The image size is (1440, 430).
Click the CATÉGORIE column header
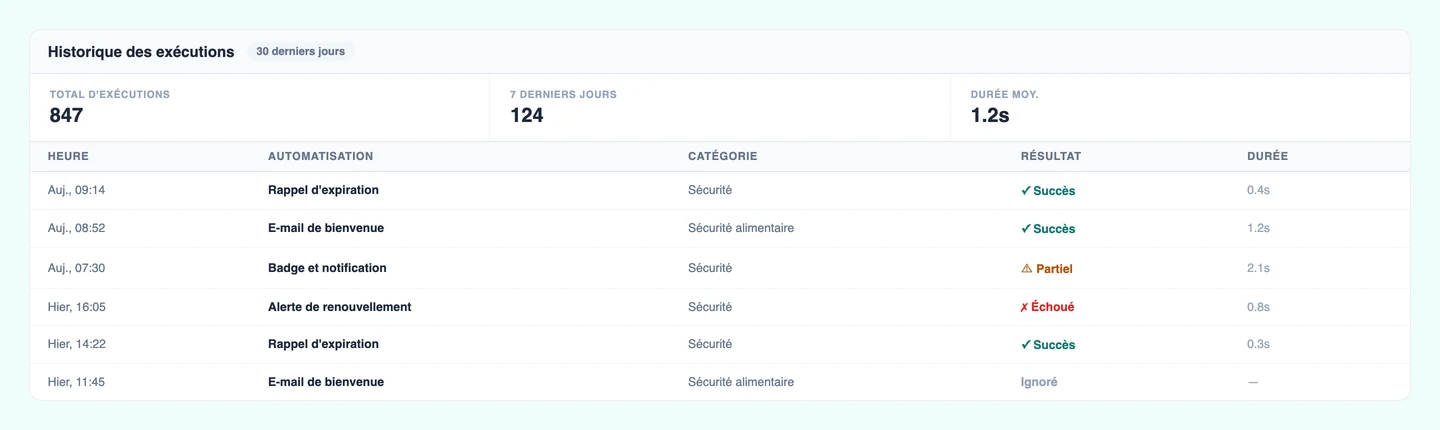tap(723, 156)
